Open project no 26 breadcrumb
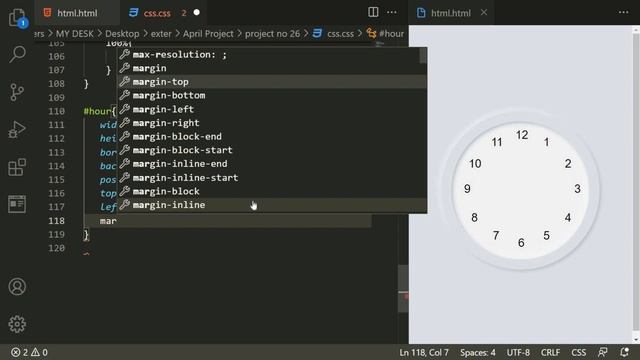The height and width of the screenshot is (360, 640). 272,33
